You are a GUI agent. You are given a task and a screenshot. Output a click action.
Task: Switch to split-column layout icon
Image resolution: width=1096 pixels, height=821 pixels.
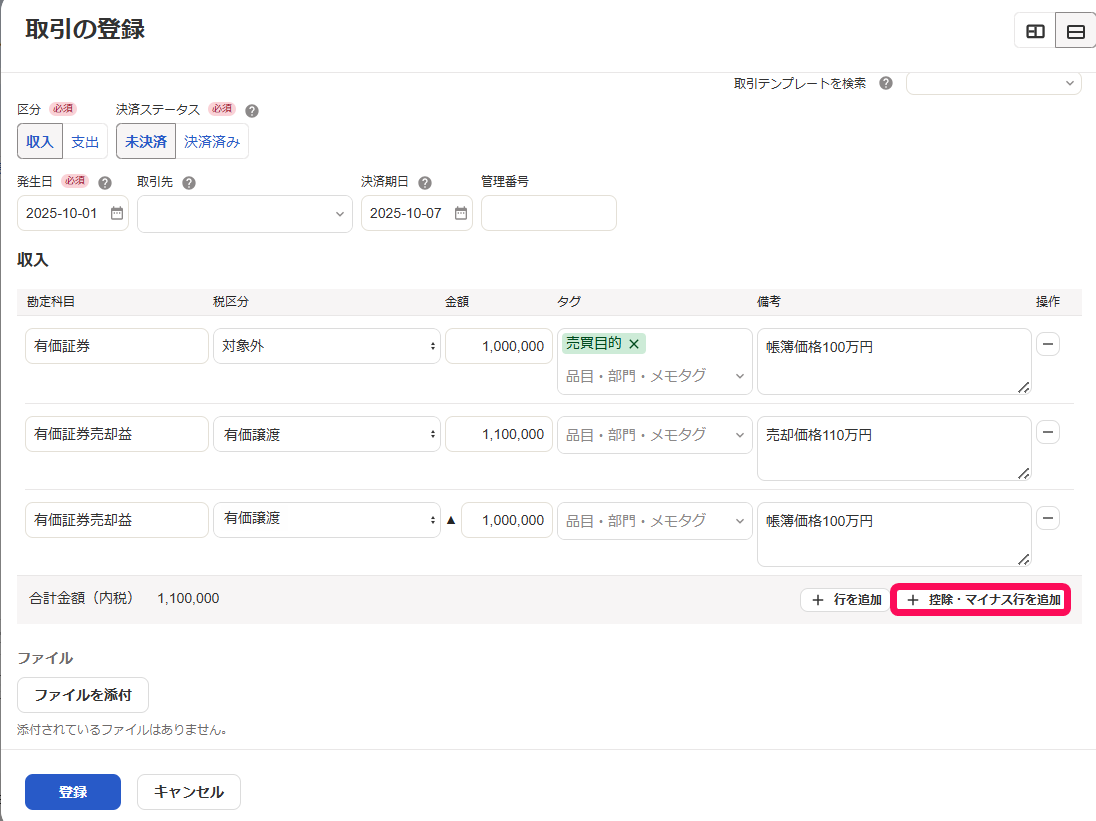tap(1035, 31)
